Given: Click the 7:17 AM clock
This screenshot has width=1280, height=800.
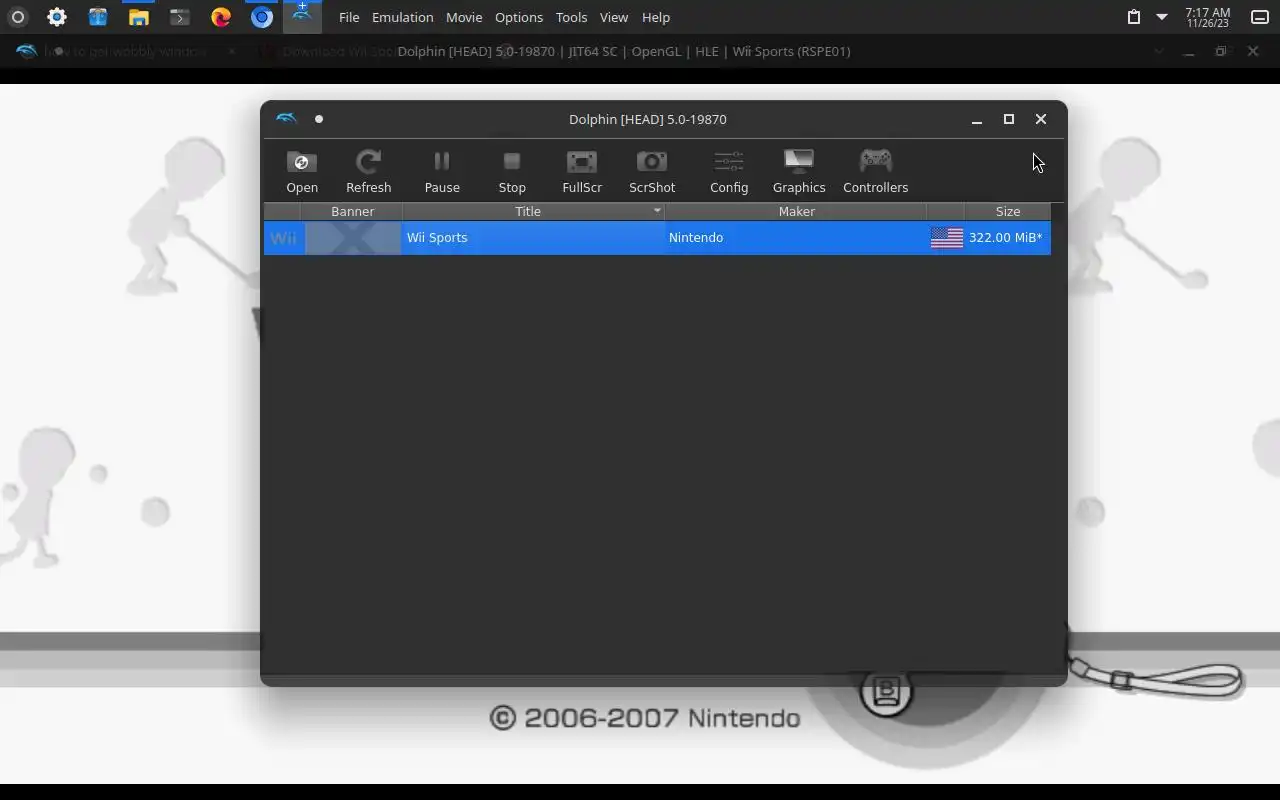Looking at the screenshot, I should coord(1207,17).
